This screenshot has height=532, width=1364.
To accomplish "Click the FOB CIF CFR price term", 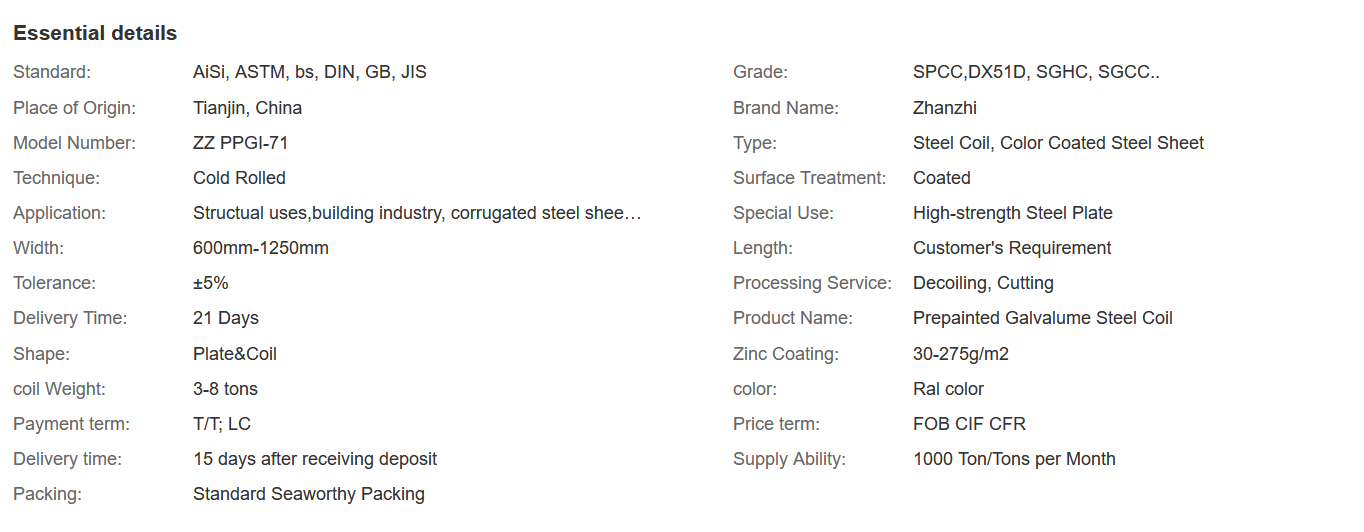I will pyautogui.click(x=969, y=424).
